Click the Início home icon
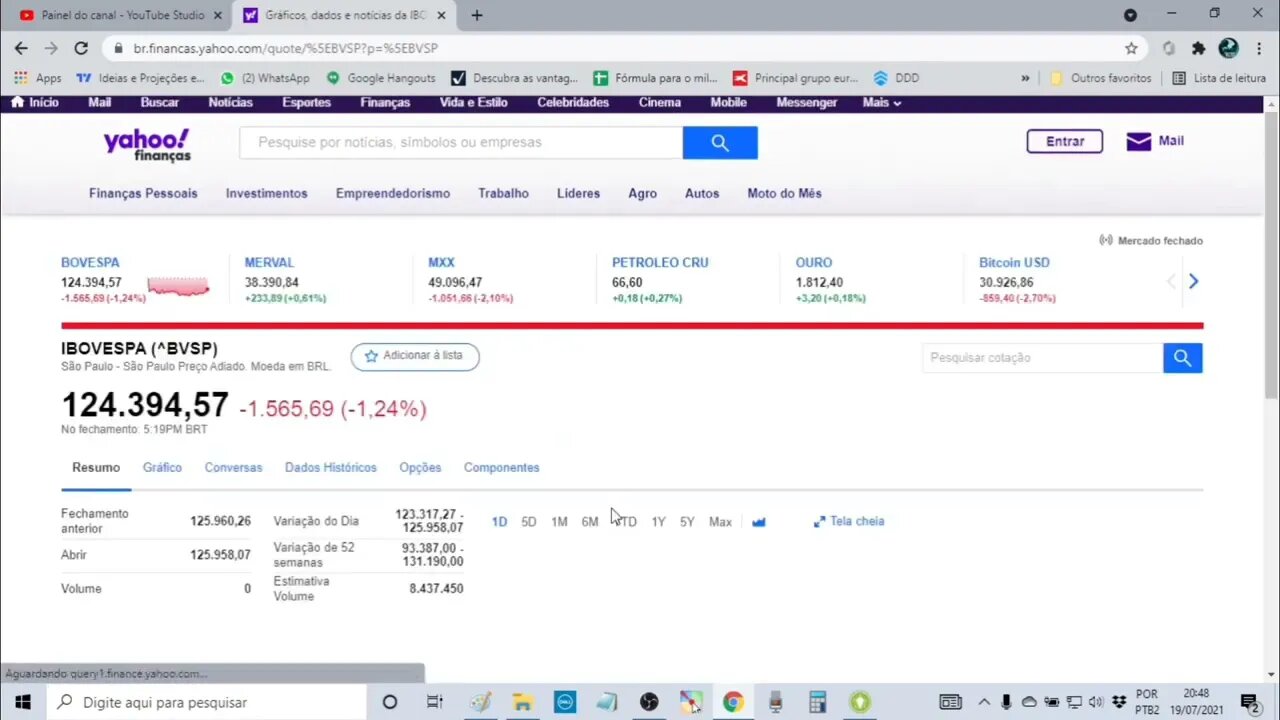1280x720 pixels. click(17, 102)
